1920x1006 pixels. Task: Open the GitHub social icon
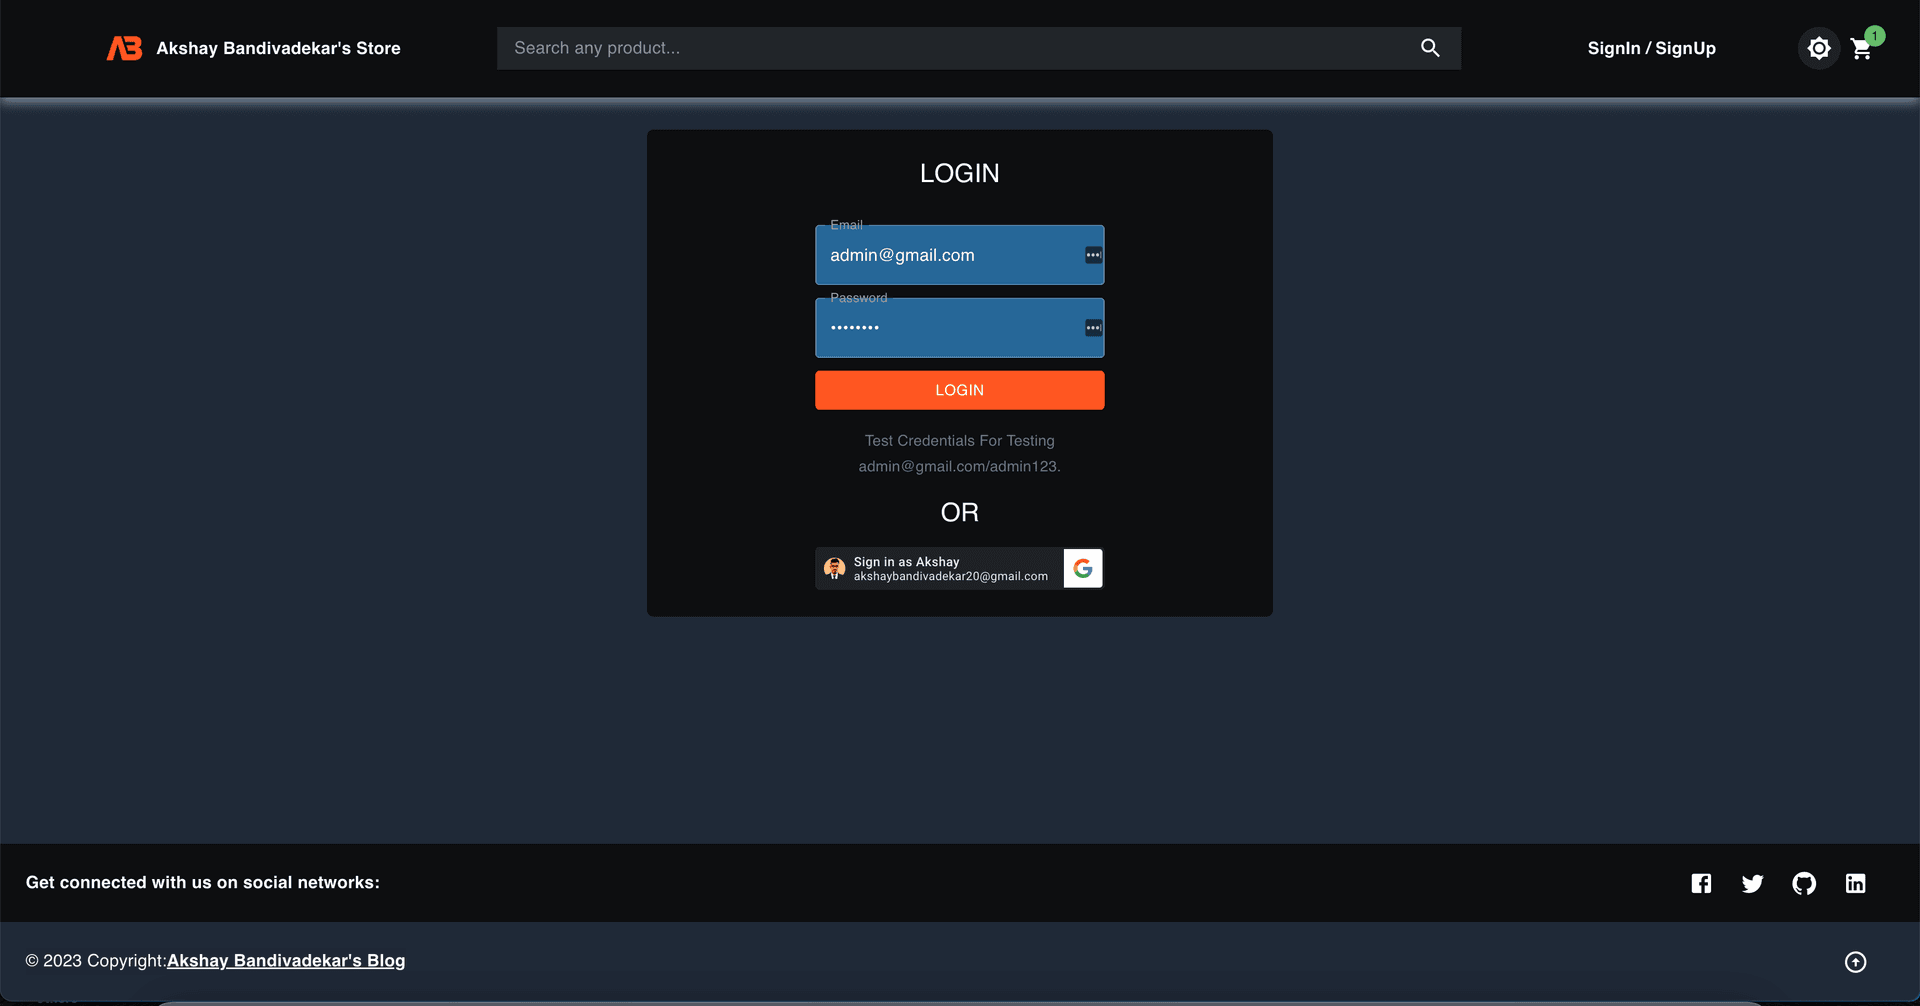click(1804, 883)
